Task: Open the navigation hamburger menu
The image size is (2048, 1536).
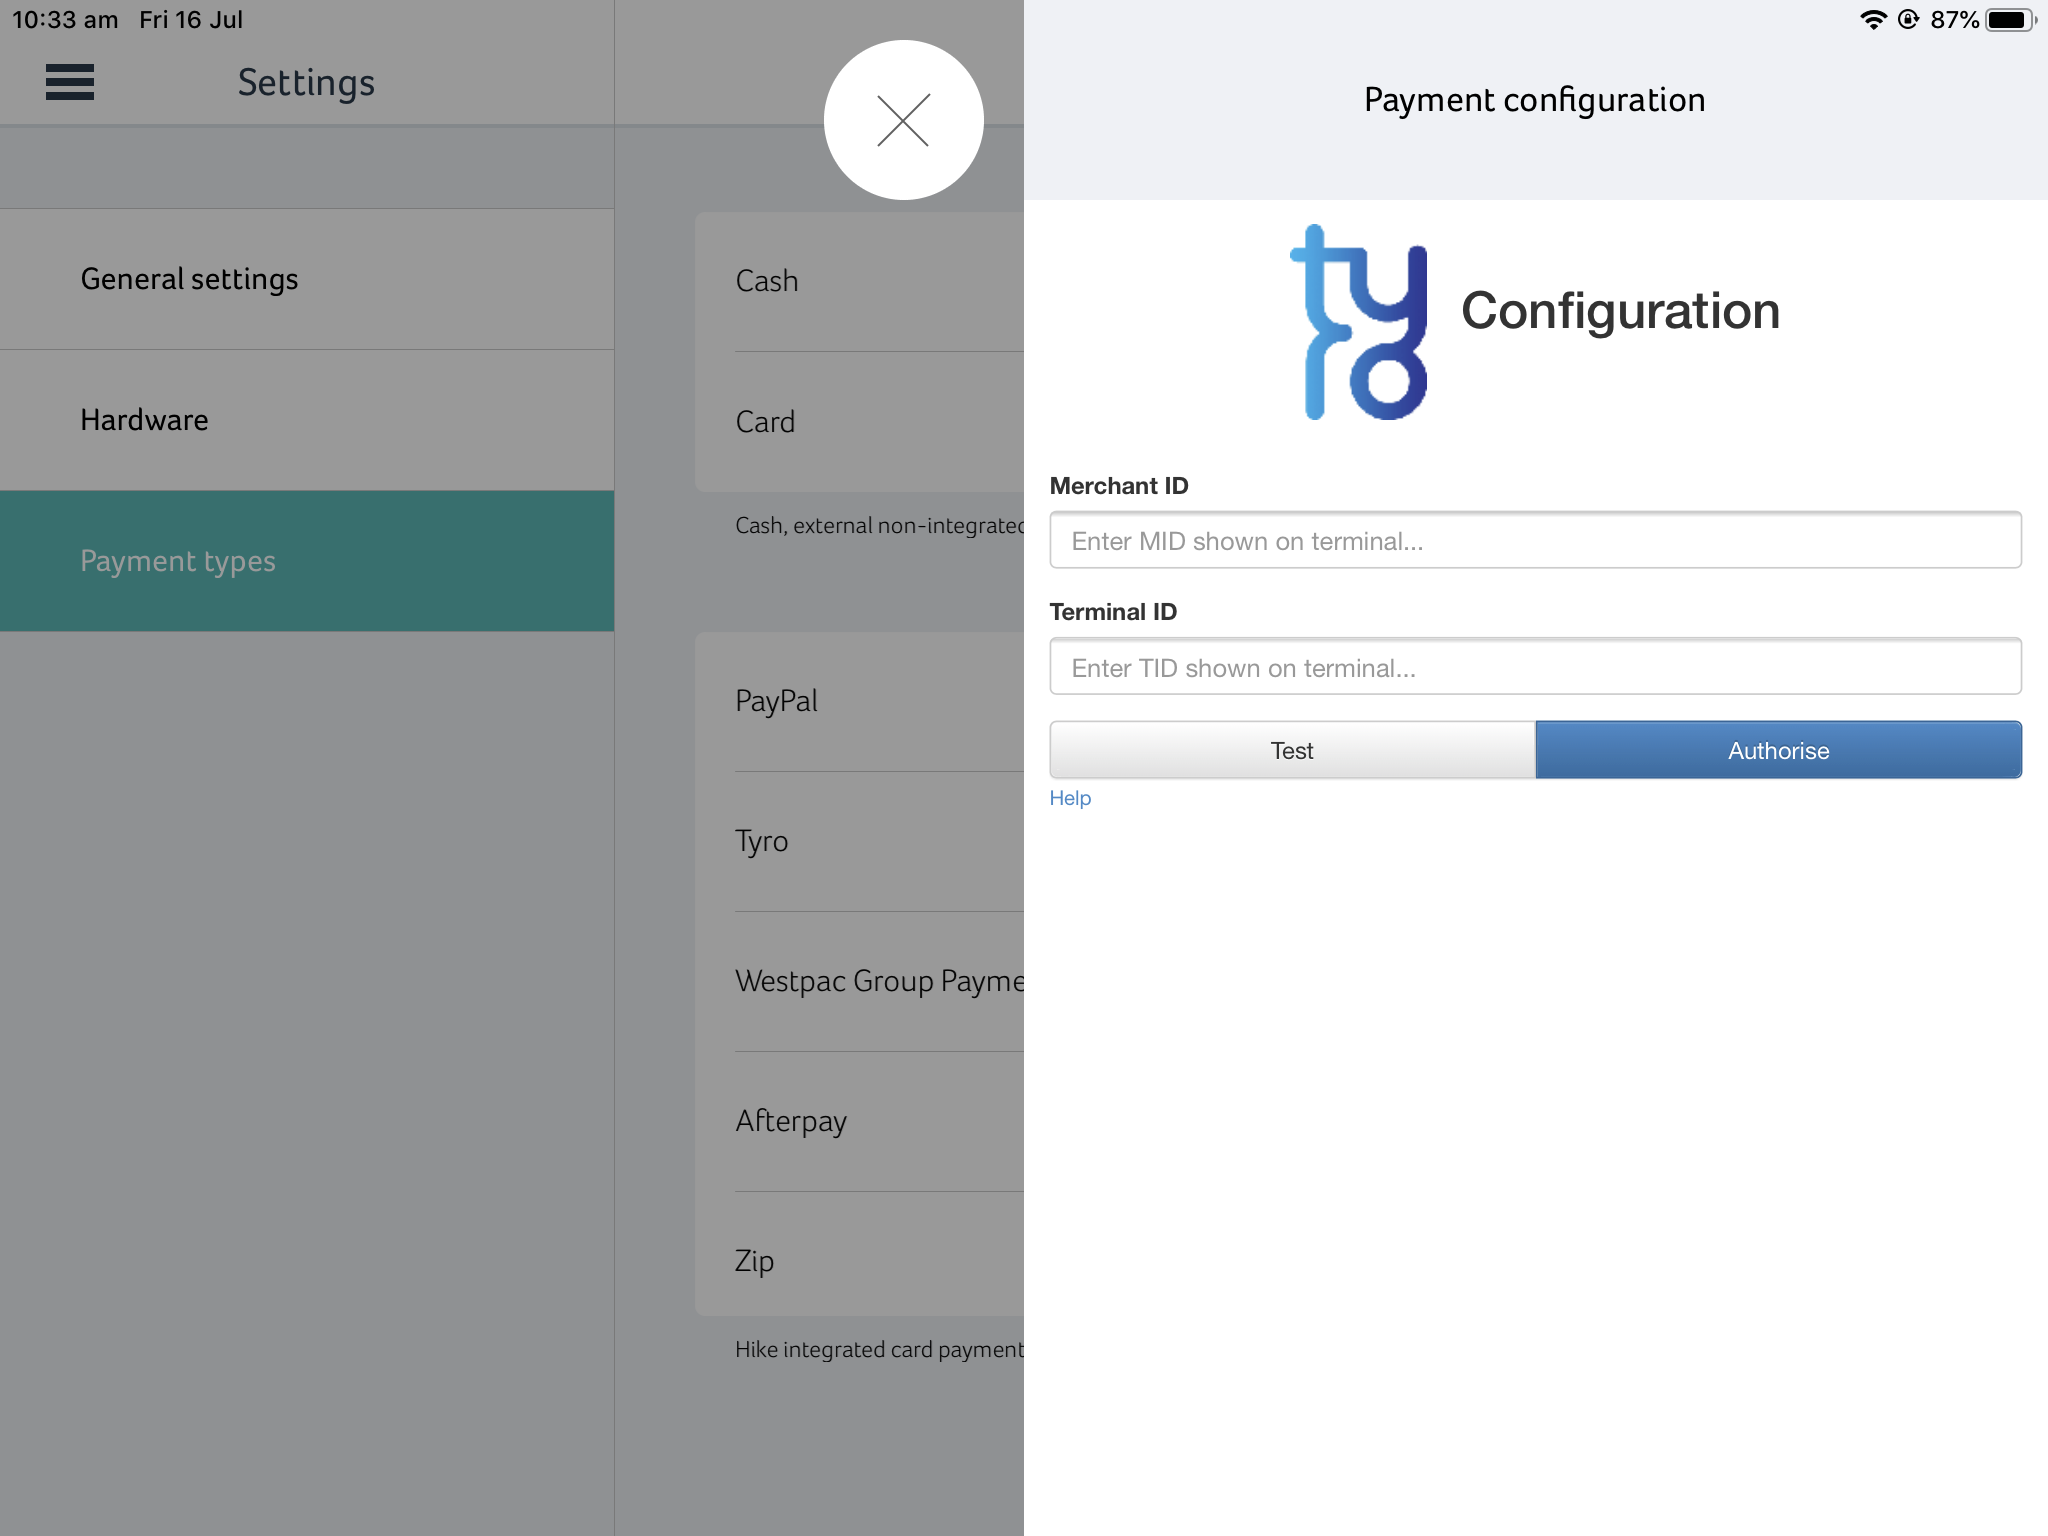Action: pyautogui.click(x=70, y=83)
